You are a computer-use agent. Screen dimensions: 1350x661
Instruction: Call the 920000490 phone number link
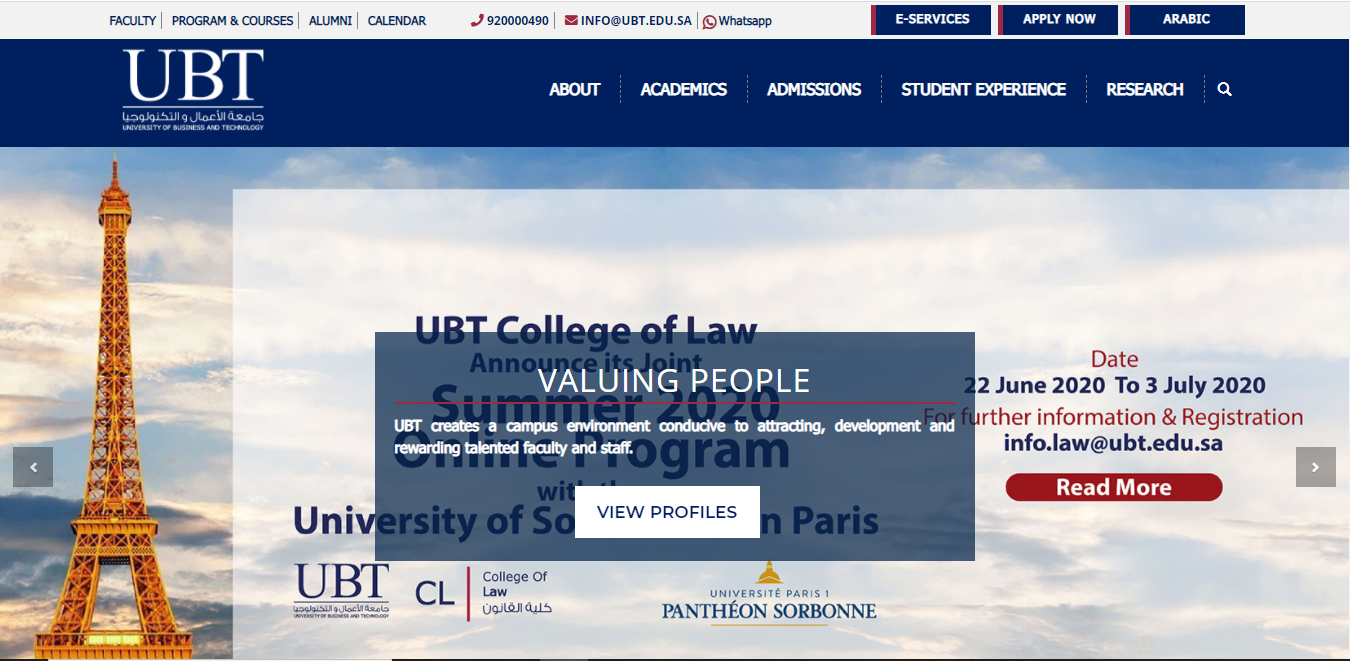[x=518, y=20]
